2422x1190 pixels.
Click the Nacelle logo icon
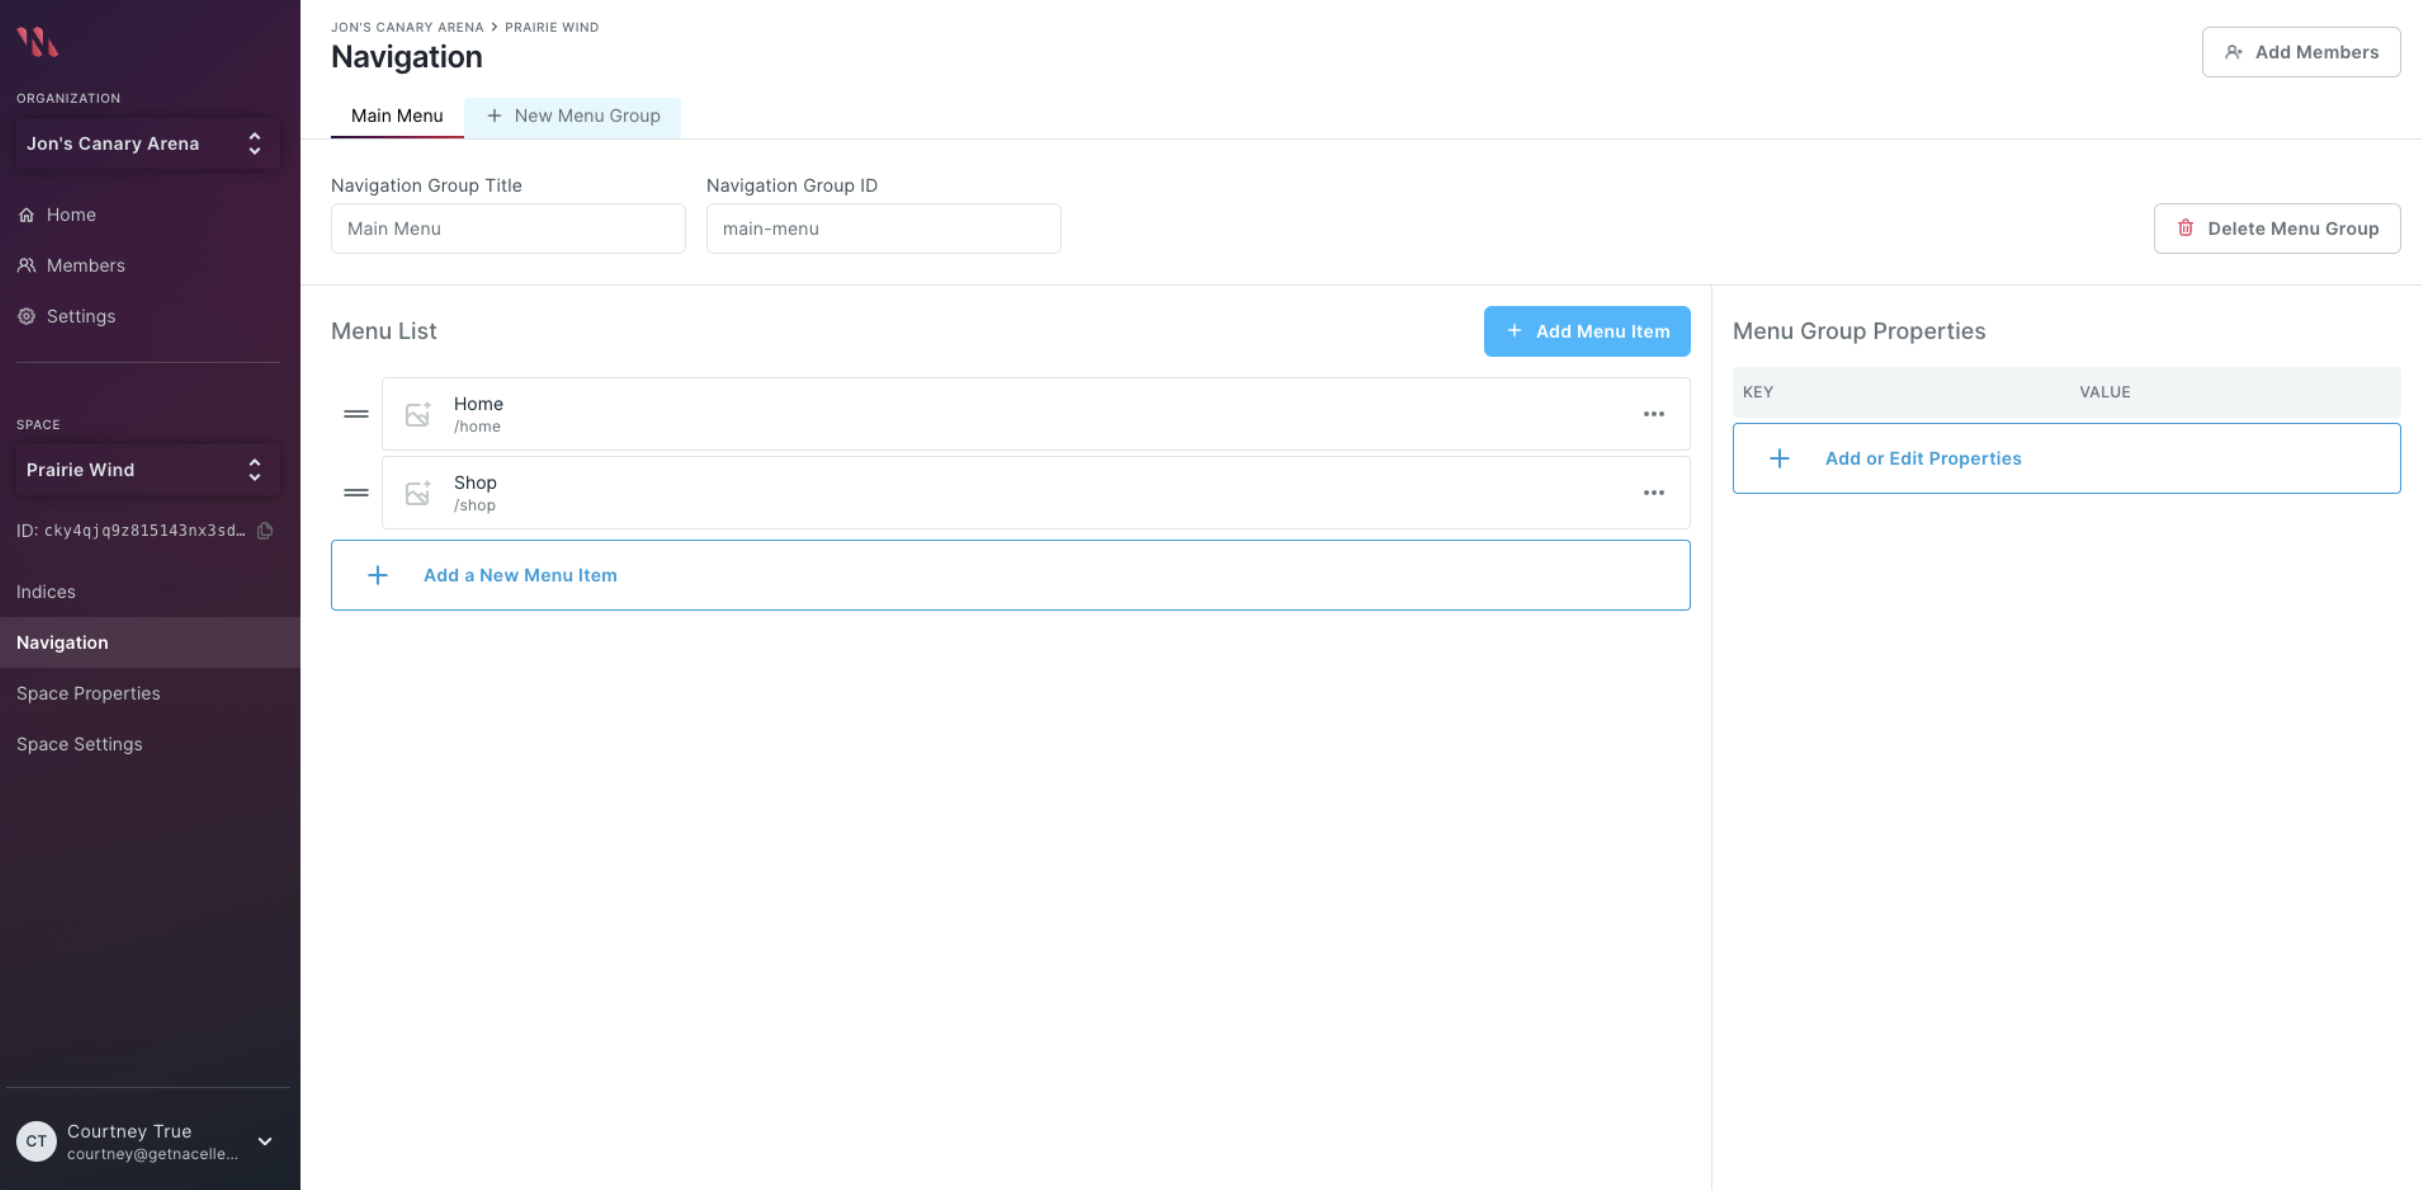[37, 42]
